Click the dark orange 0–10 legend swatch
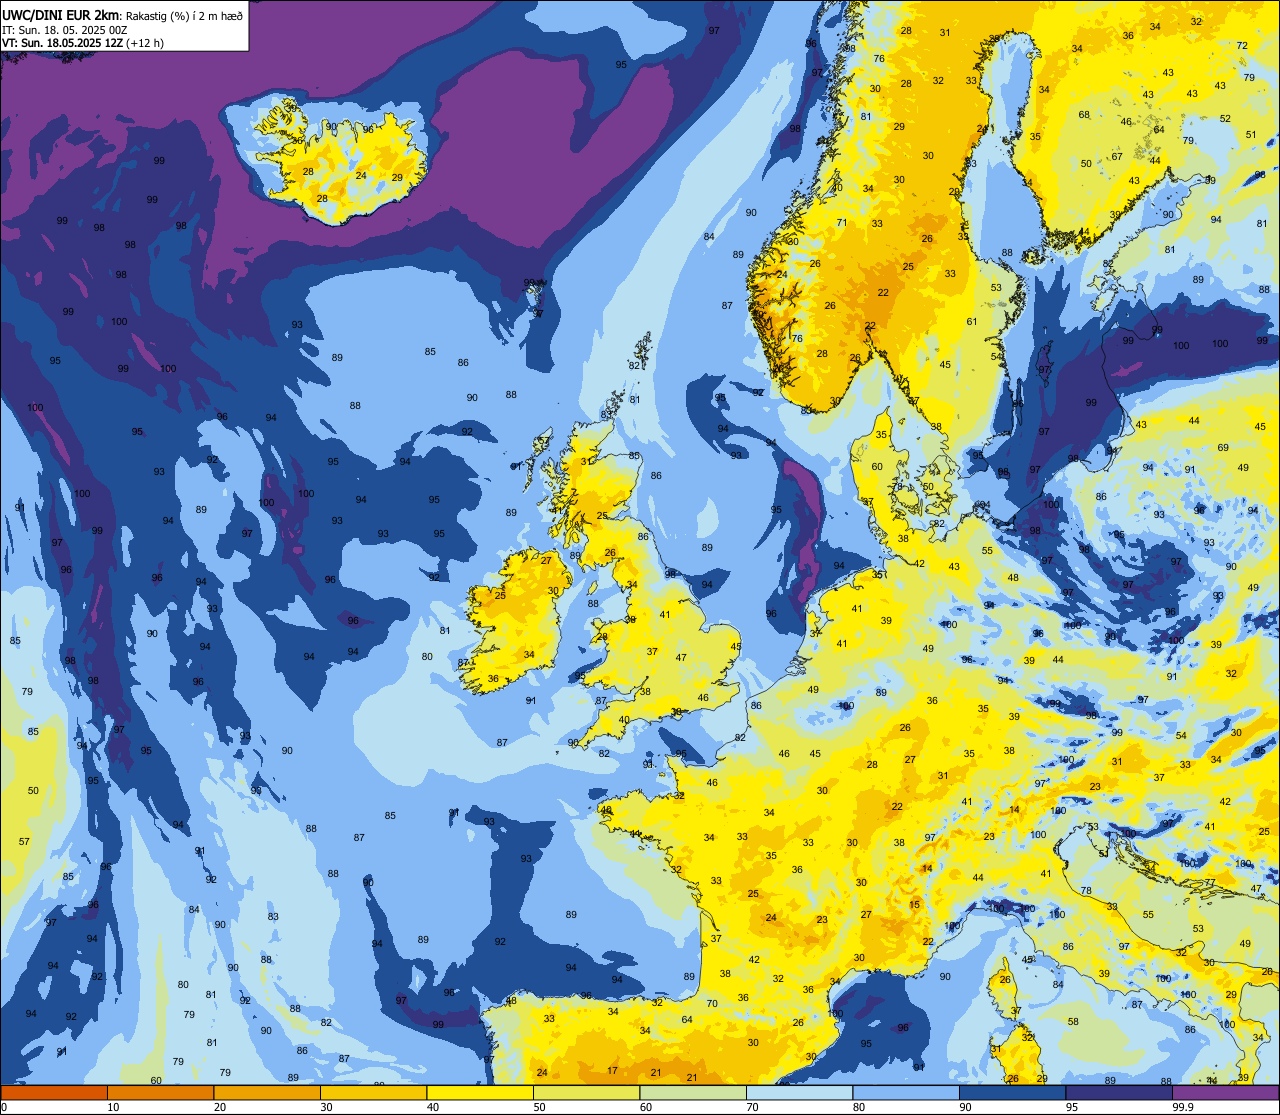The width and height of the screenshot is (1280, 1115). coord(54,1092)
